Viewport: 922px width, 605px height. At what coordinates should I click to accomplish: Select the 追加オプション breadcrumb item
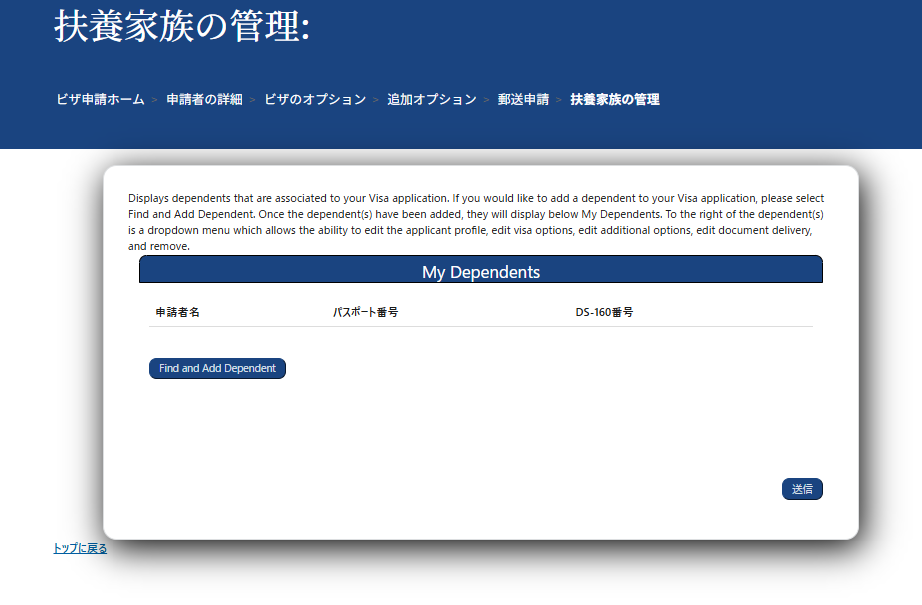point(431,100)
